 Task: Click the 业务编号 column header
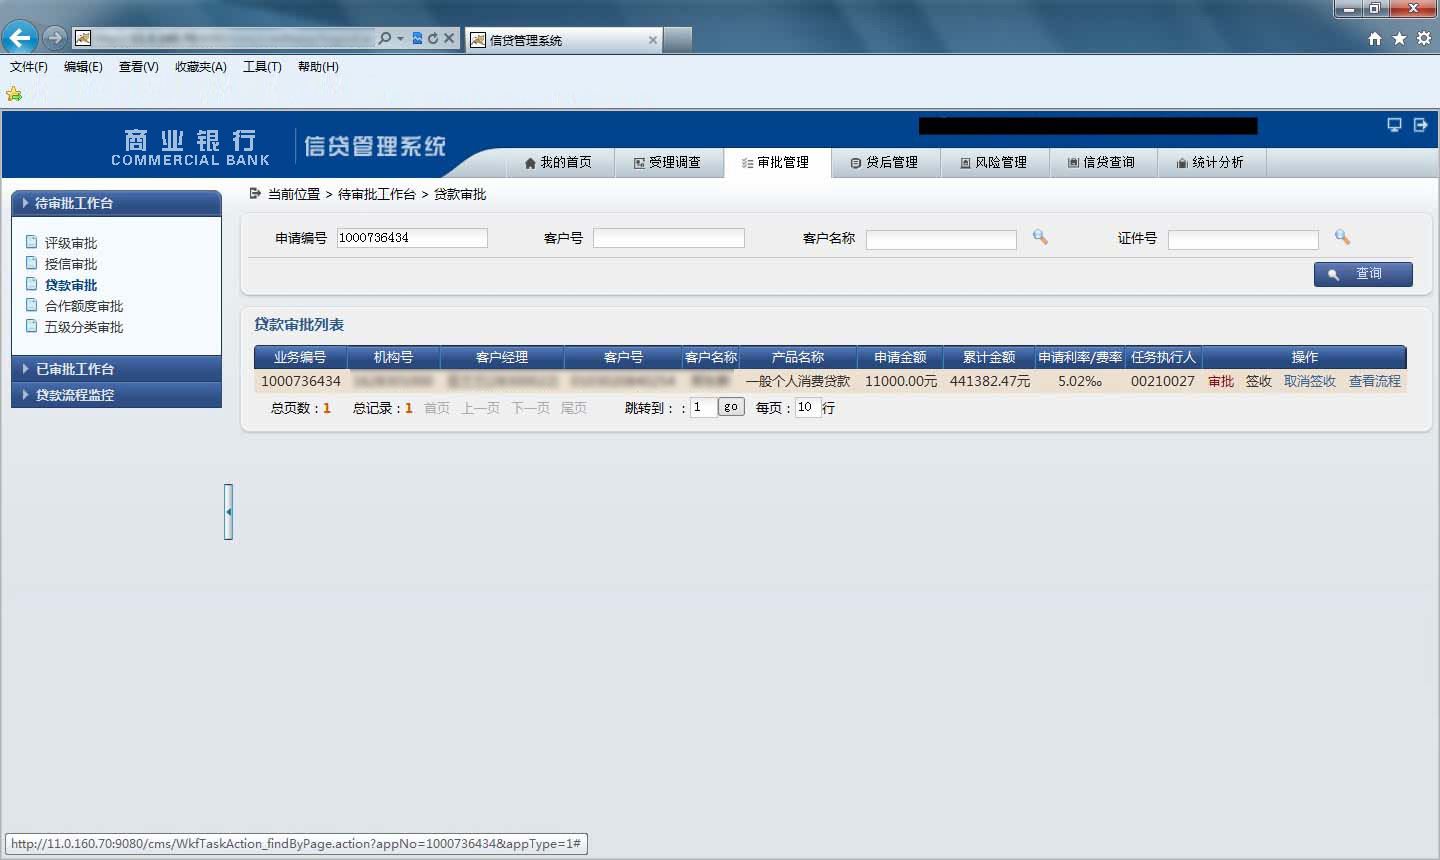pyautogui.click(x=300, y=357)
